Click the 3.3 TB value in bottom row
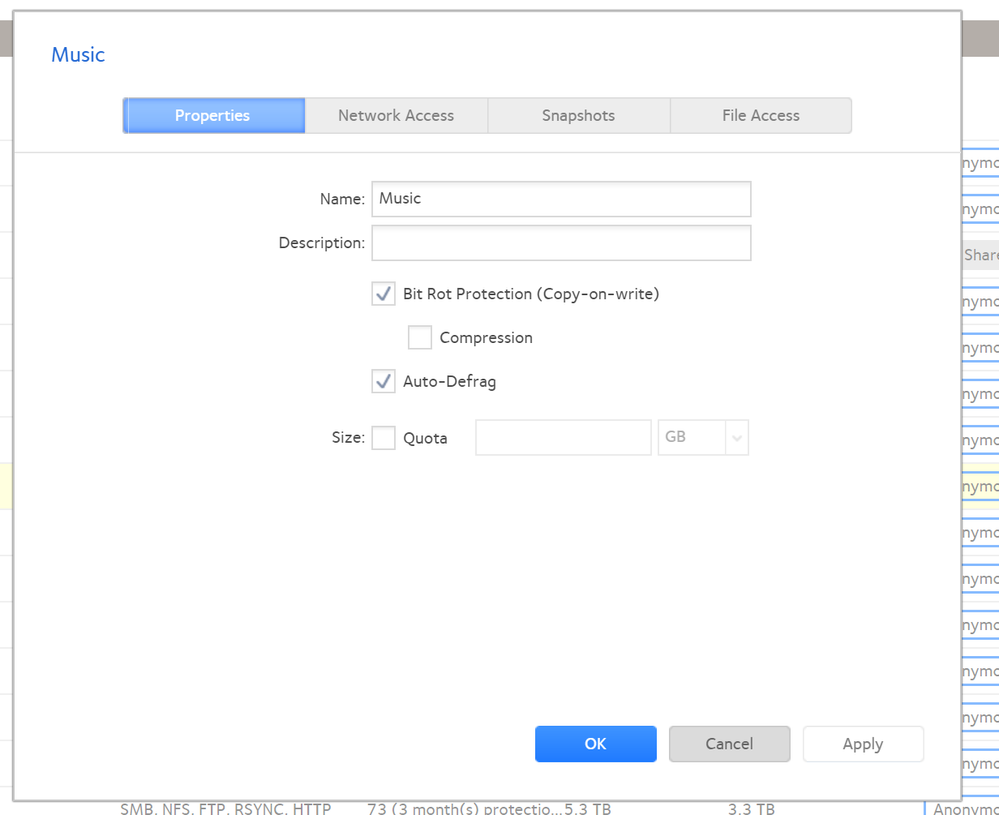Image resolution: width=999 pixels, height=815 pixels. pyautogui.click(x=751, y=808)
